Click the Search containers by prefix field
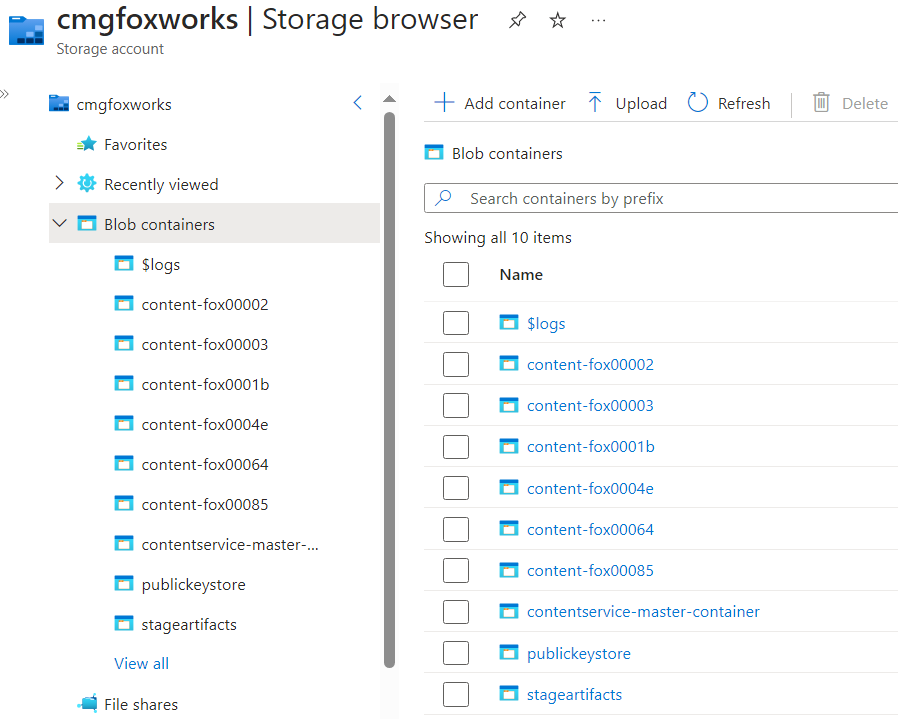Image resolution: width=898 pixels, height=719 pixels. pos(661,198)
